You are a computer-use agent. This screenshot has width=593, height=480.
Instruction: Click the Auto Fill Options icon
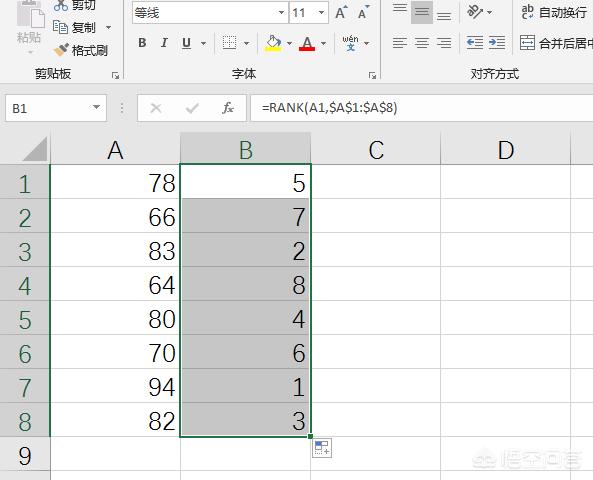coord(322,448)
